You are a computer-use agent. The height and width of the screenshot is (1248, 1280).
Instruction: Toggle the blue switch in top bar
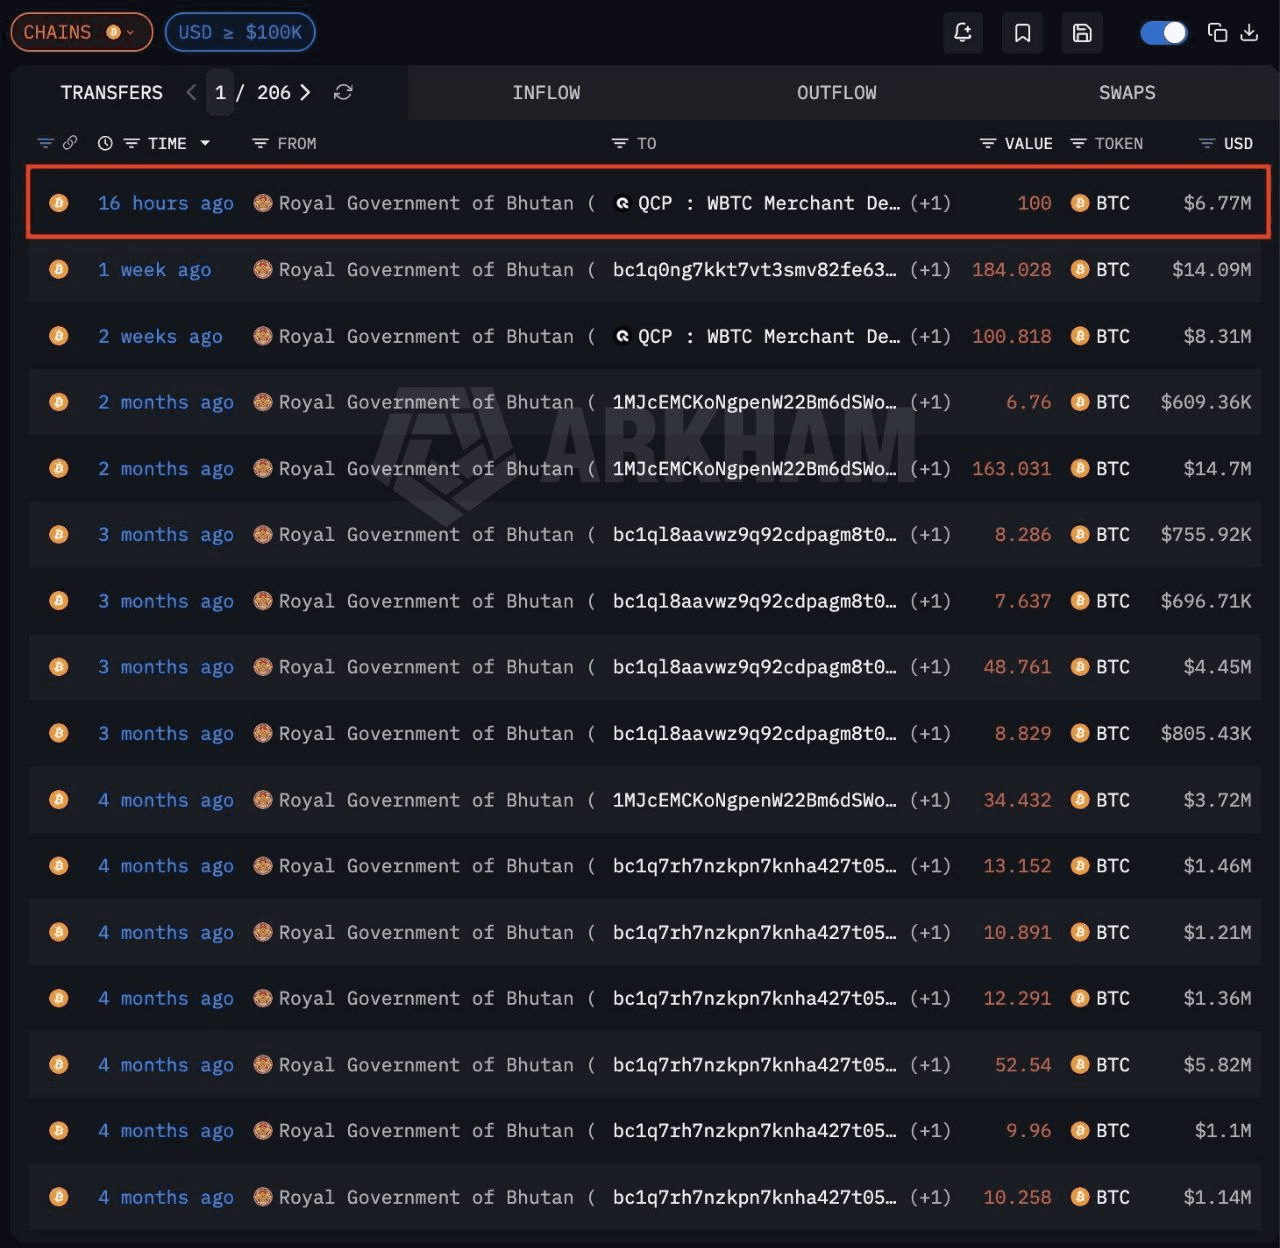tap(1163, 33)
